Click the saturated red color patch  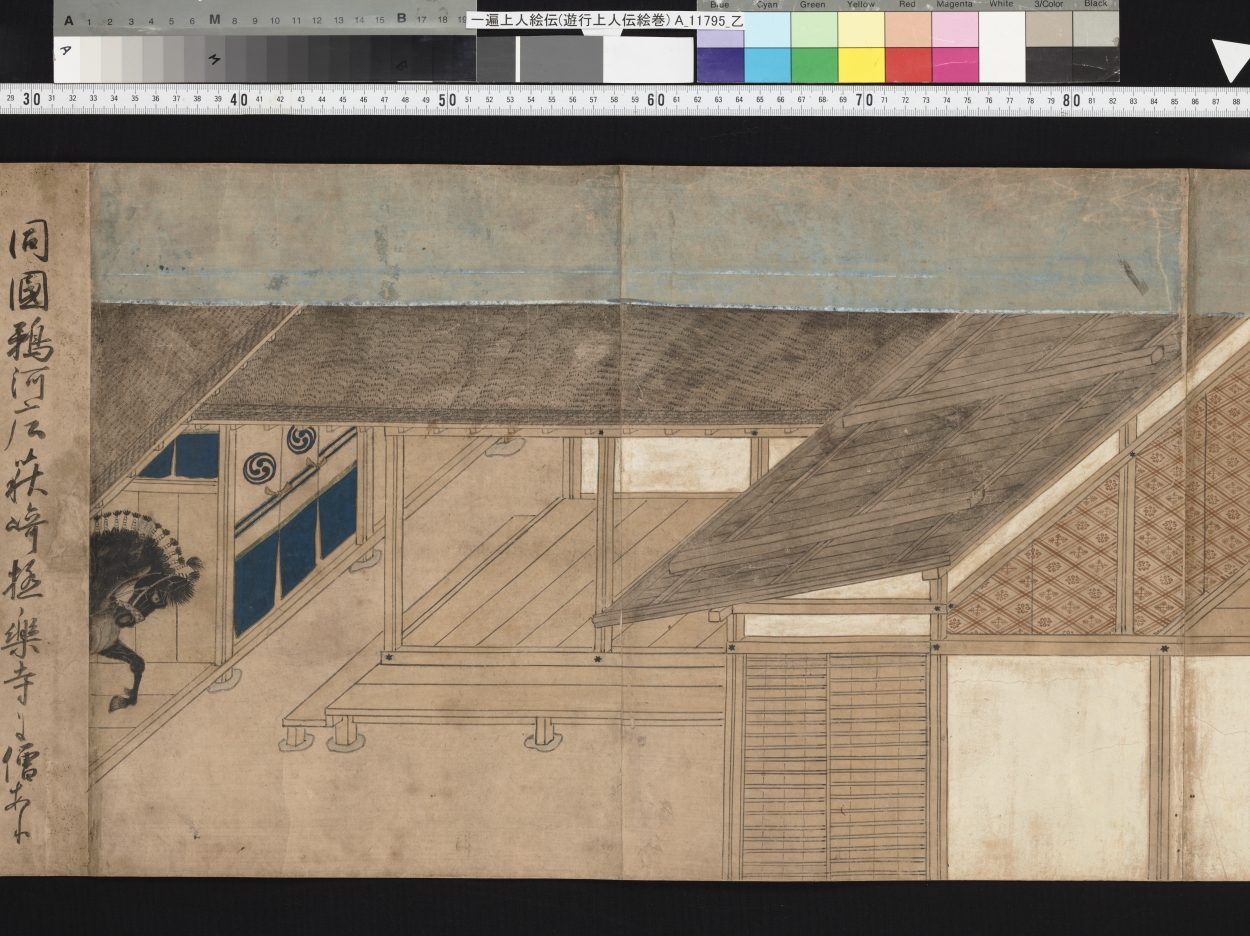point(908,65)
